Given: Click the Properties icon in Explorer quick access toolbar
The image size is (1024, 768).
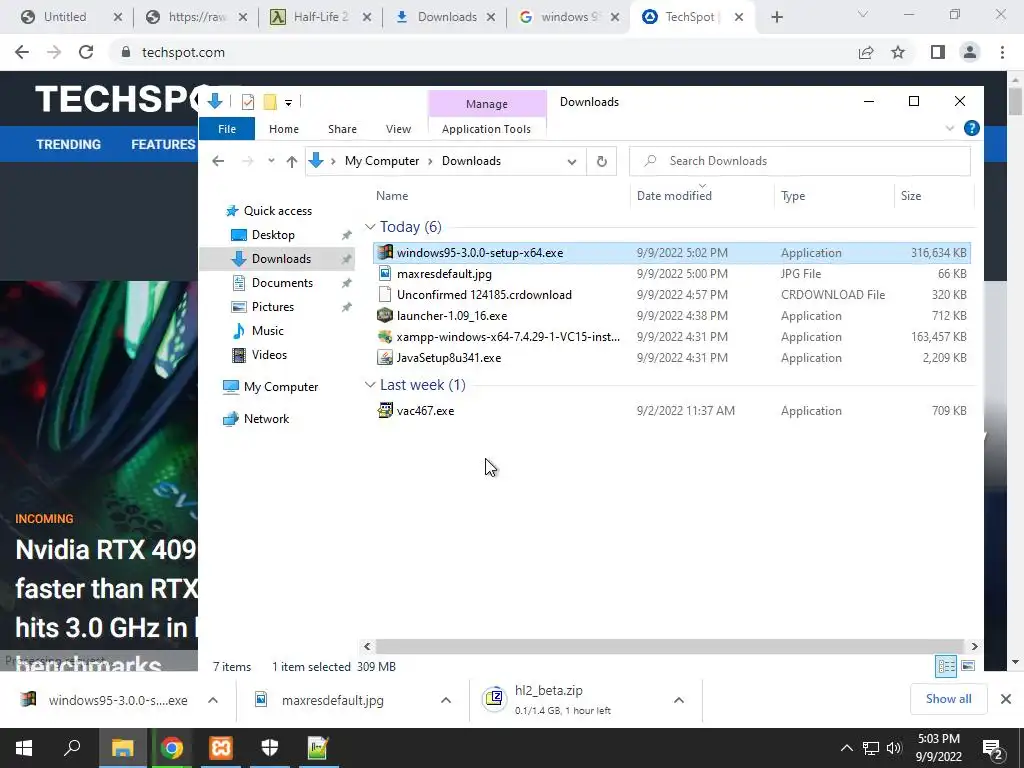Looking at the screenshot, I should (248, 102).
